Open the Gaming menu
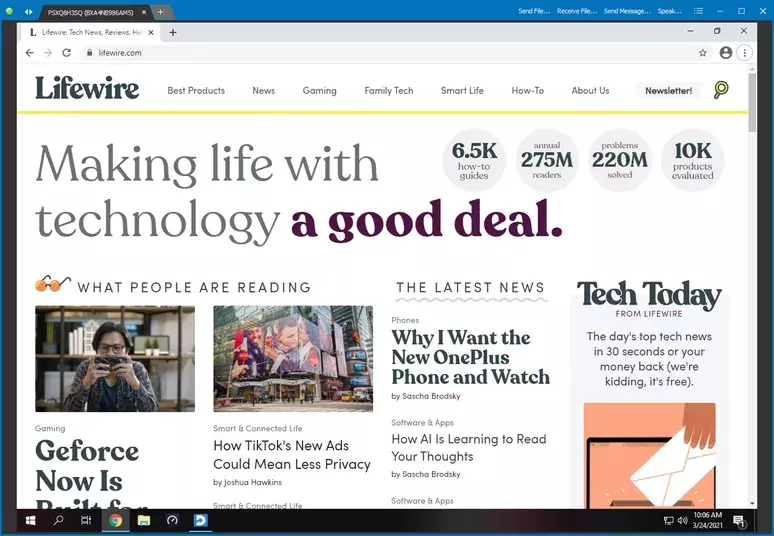 319,91
